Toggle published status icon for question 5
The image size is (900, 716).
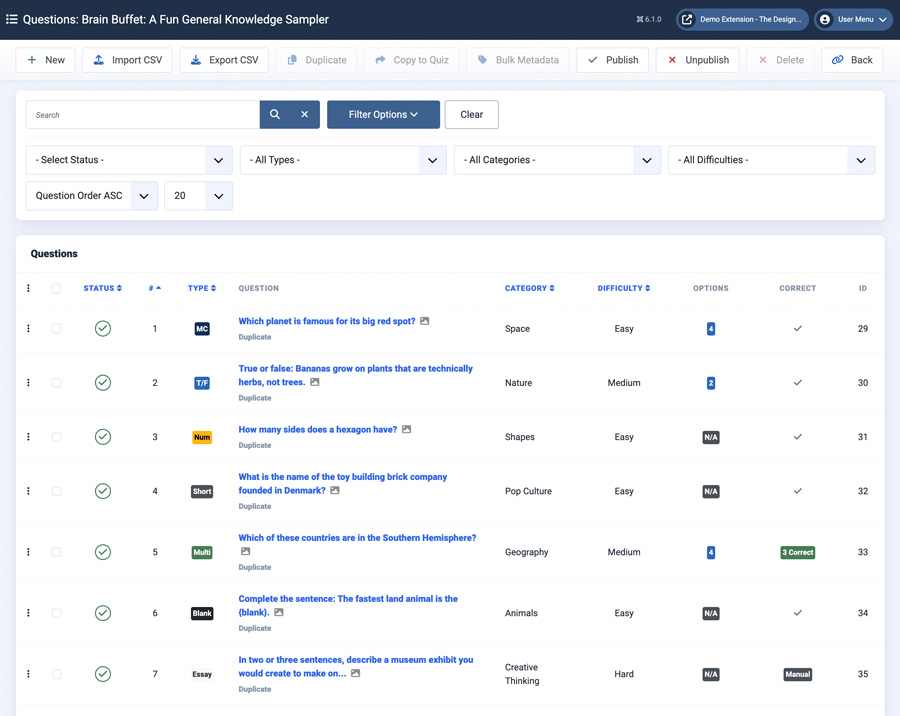pyautogui.click(x=103, y=552)
